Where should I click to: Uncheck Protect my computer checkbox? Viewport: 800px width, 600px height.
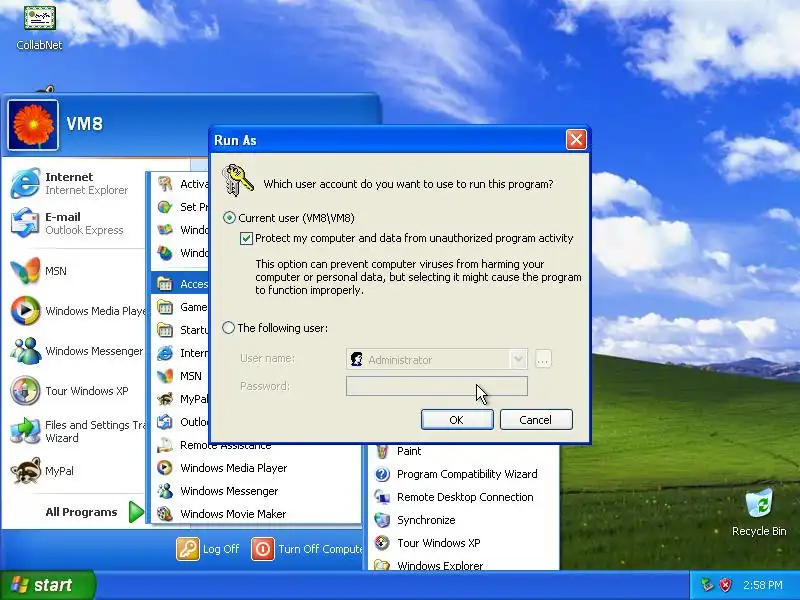click(x=246, y=238)
